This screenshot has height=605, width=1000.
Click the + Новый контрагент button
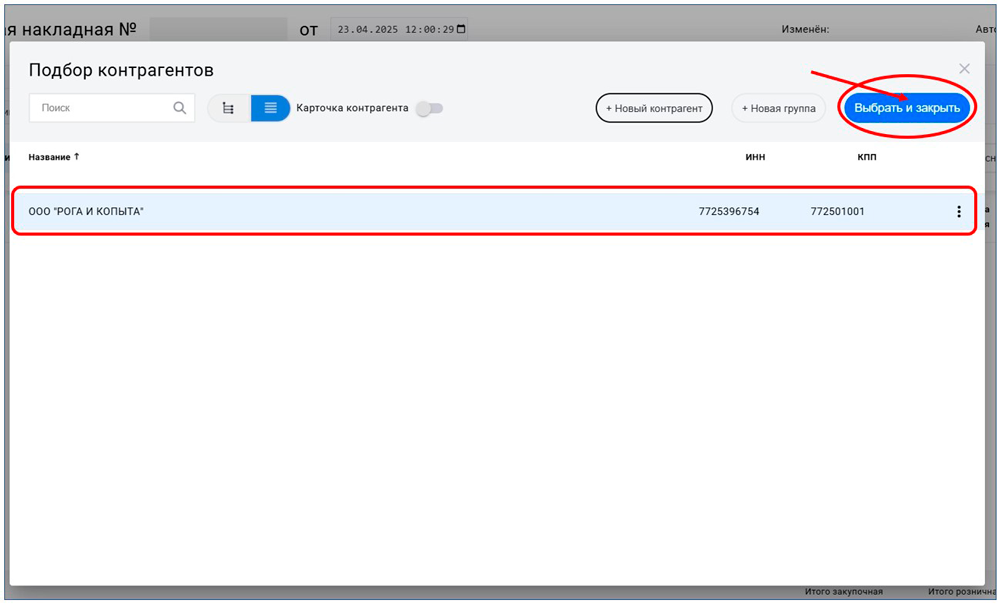(x=654, y=108)
